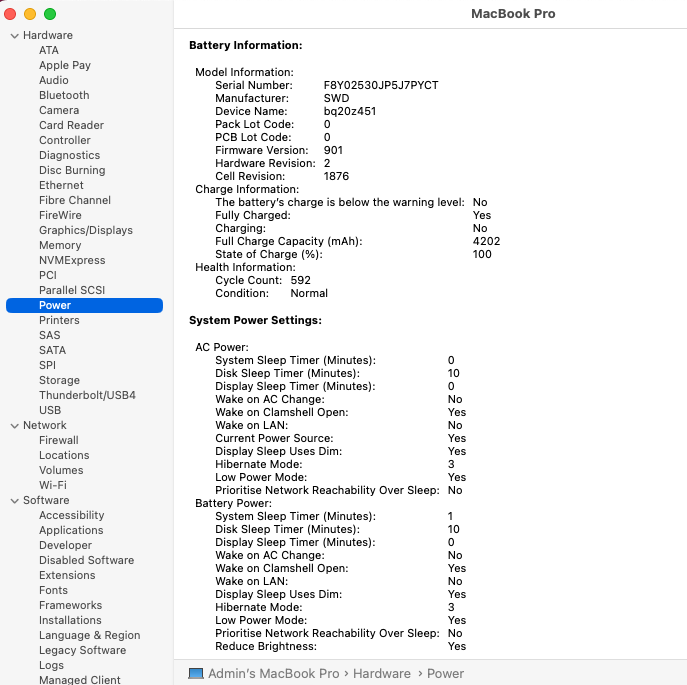Select Extensions under Software
The height and width of the screenshot is (685, 687).
point(67,575)
